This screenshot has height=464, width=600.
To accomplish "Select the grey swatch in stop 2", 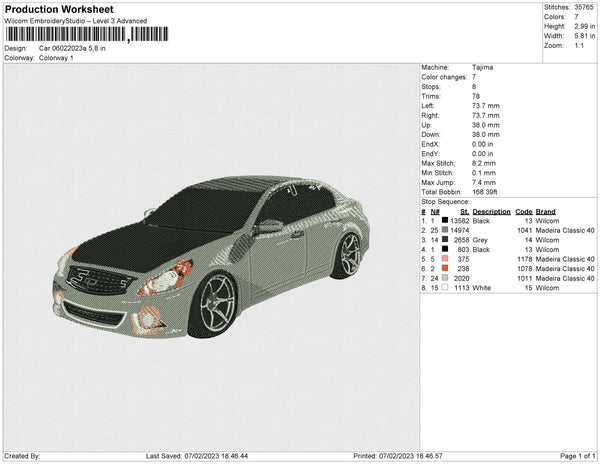I will pyautogui.click(x=443, y=230).
